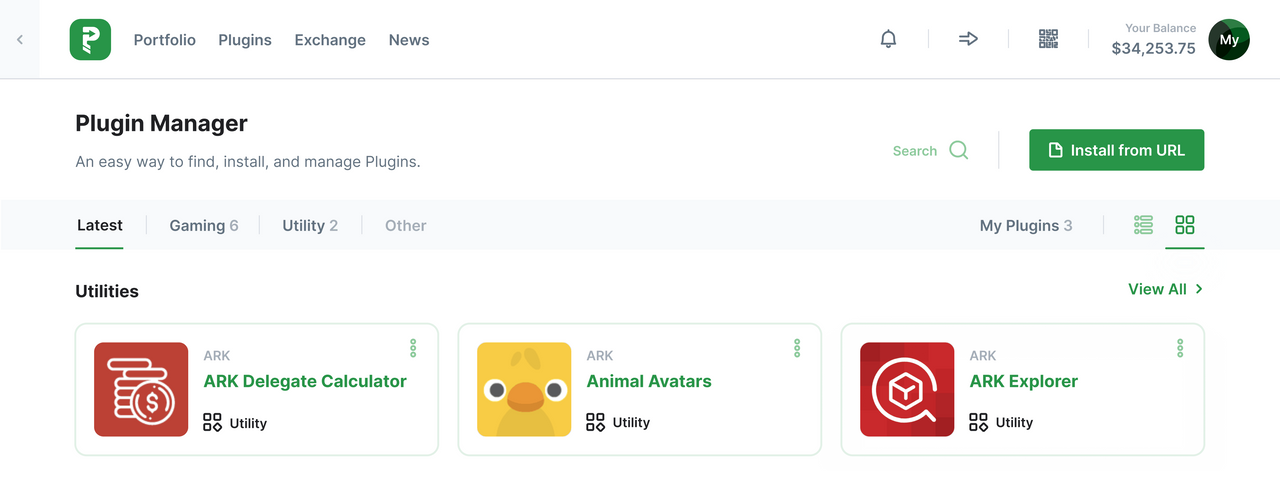The width and height of the screenshot is (1280, 498).
Task: Open ARK Explorer plugin thumbnail
Action: coord(907,389)
